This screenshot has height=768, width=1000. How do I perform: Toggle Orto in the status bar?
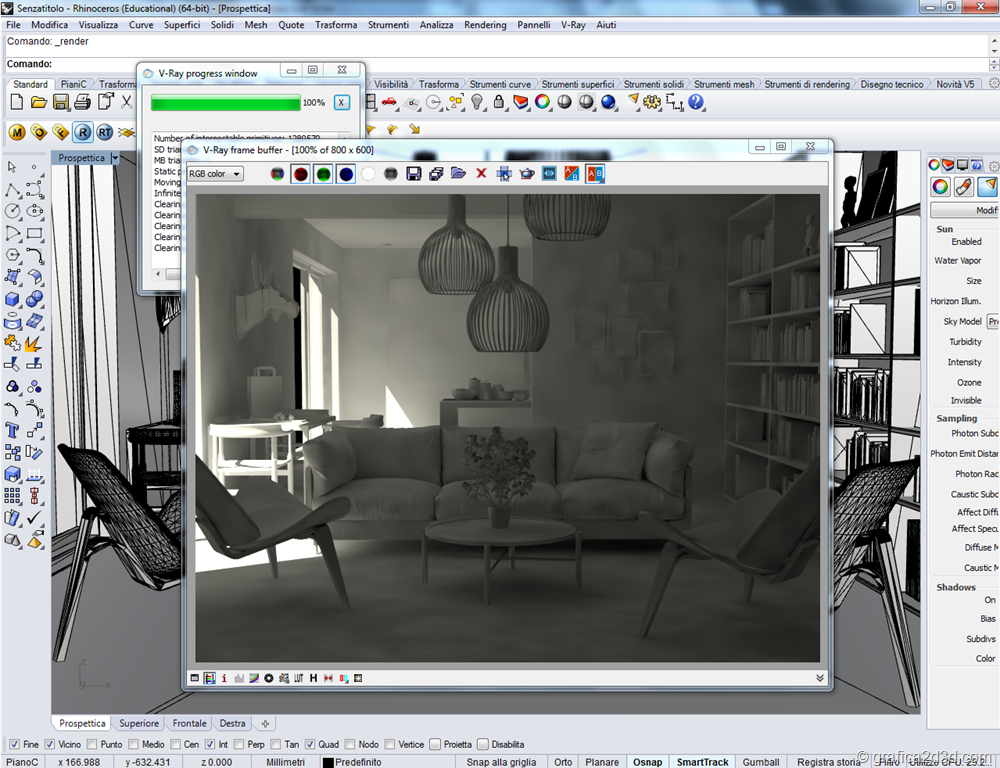point(563,762)
